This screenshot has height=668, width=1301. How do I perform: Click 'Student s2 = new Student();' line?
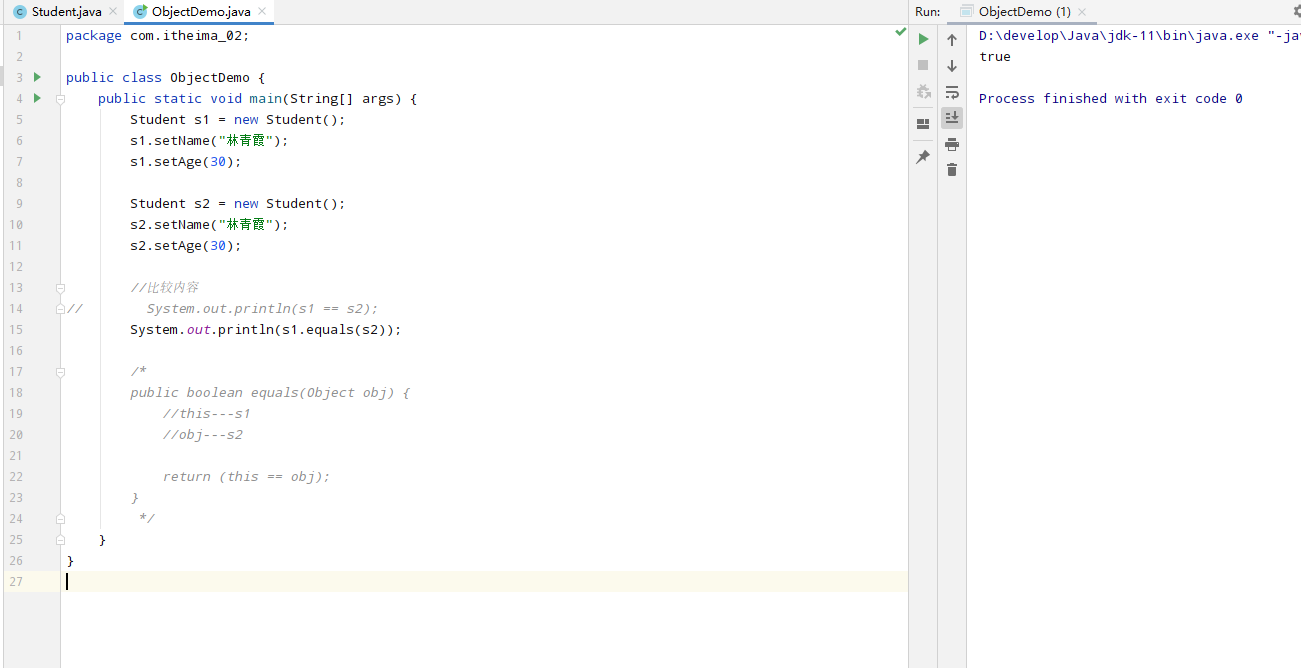[238, 203]
